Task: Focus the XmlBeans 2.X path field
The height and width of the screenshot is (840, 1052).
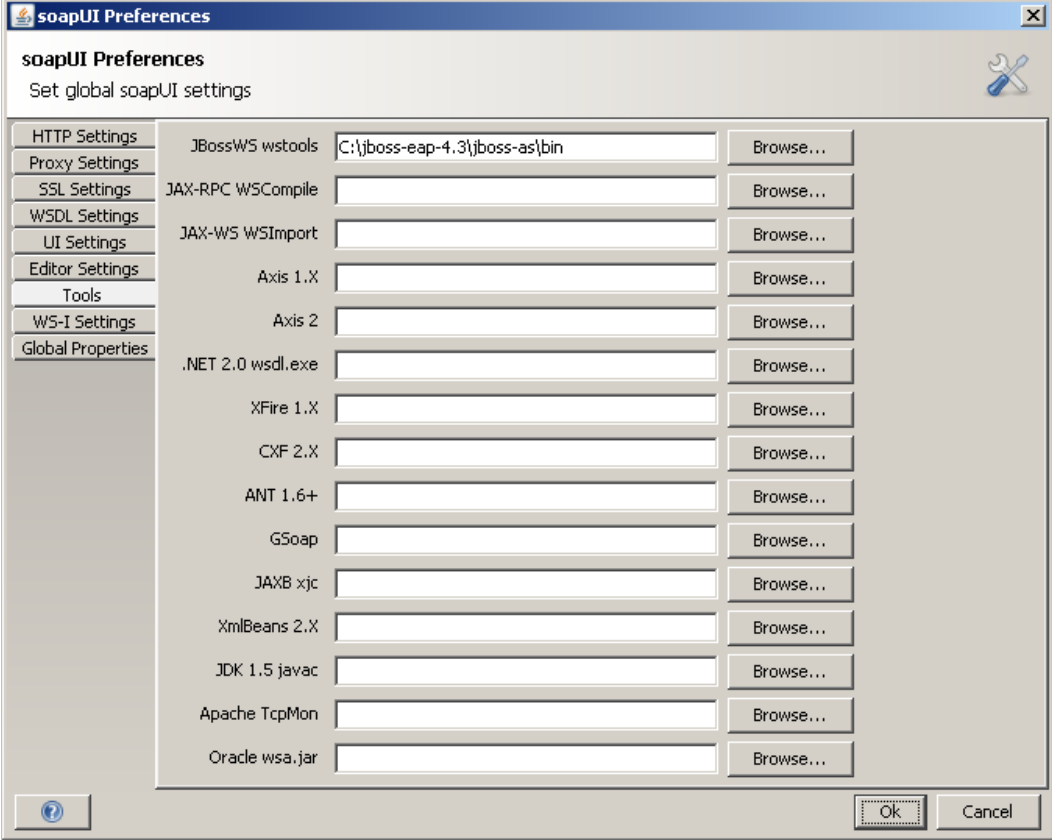Action: coord(526,627)
